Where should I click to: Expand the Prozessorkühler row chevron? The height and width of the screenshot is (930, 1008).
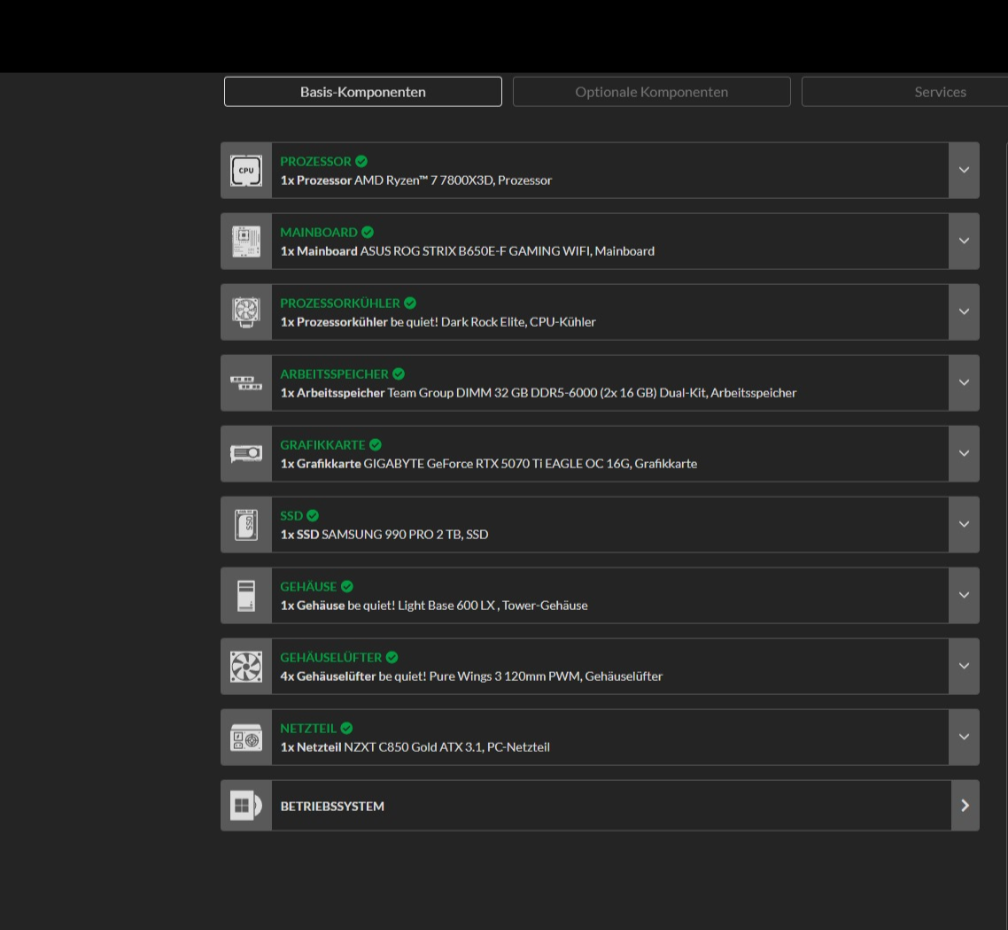pos(964,312)
